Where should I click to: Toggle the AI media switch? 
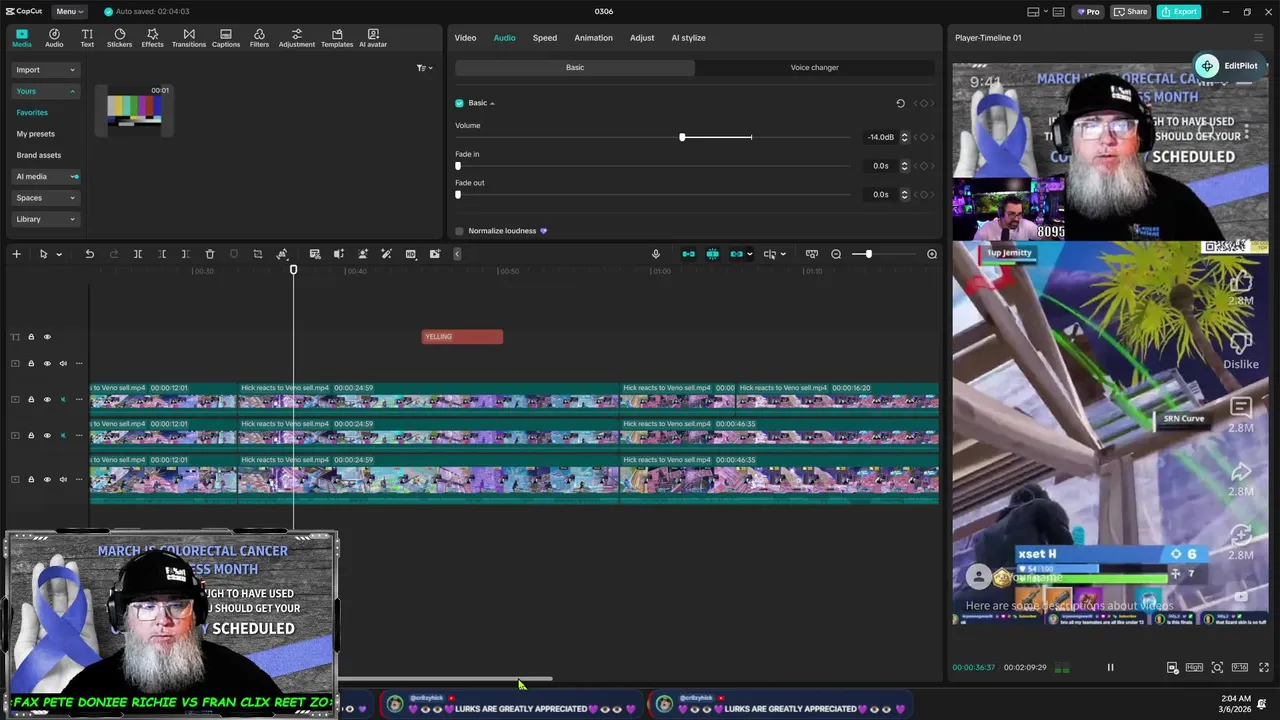74,177
